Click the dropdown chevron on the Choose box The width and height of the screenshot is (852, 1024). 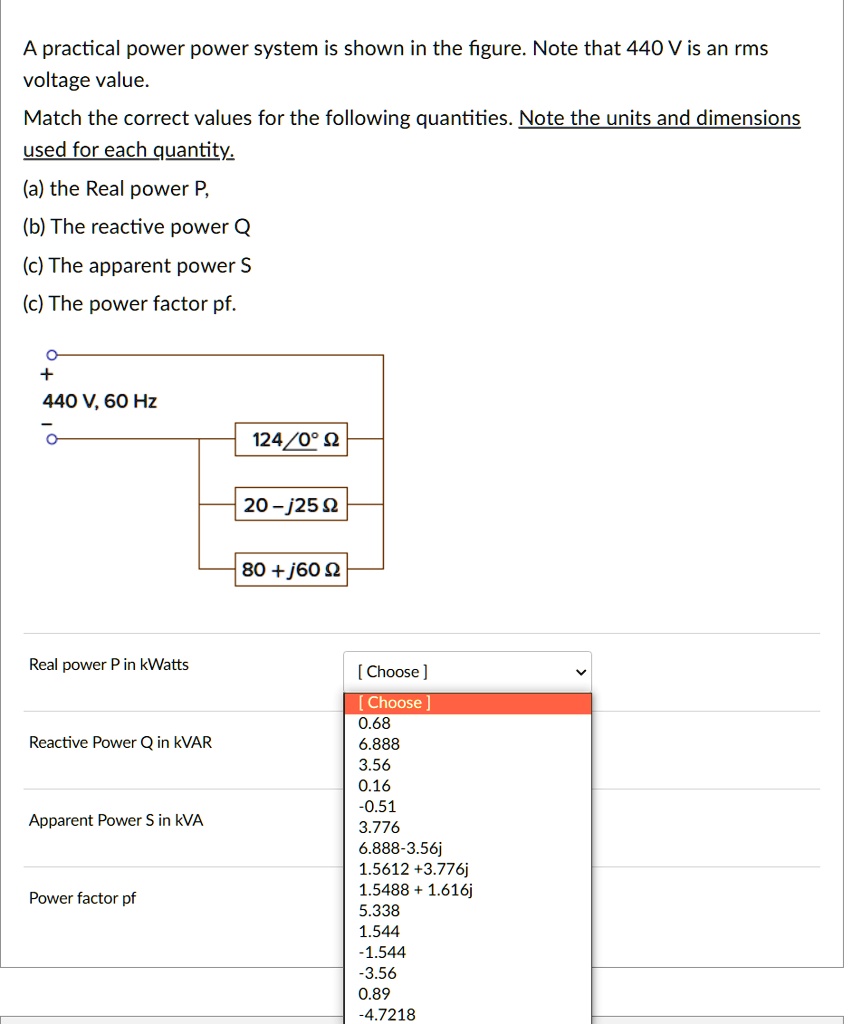[x=580, y=671]
